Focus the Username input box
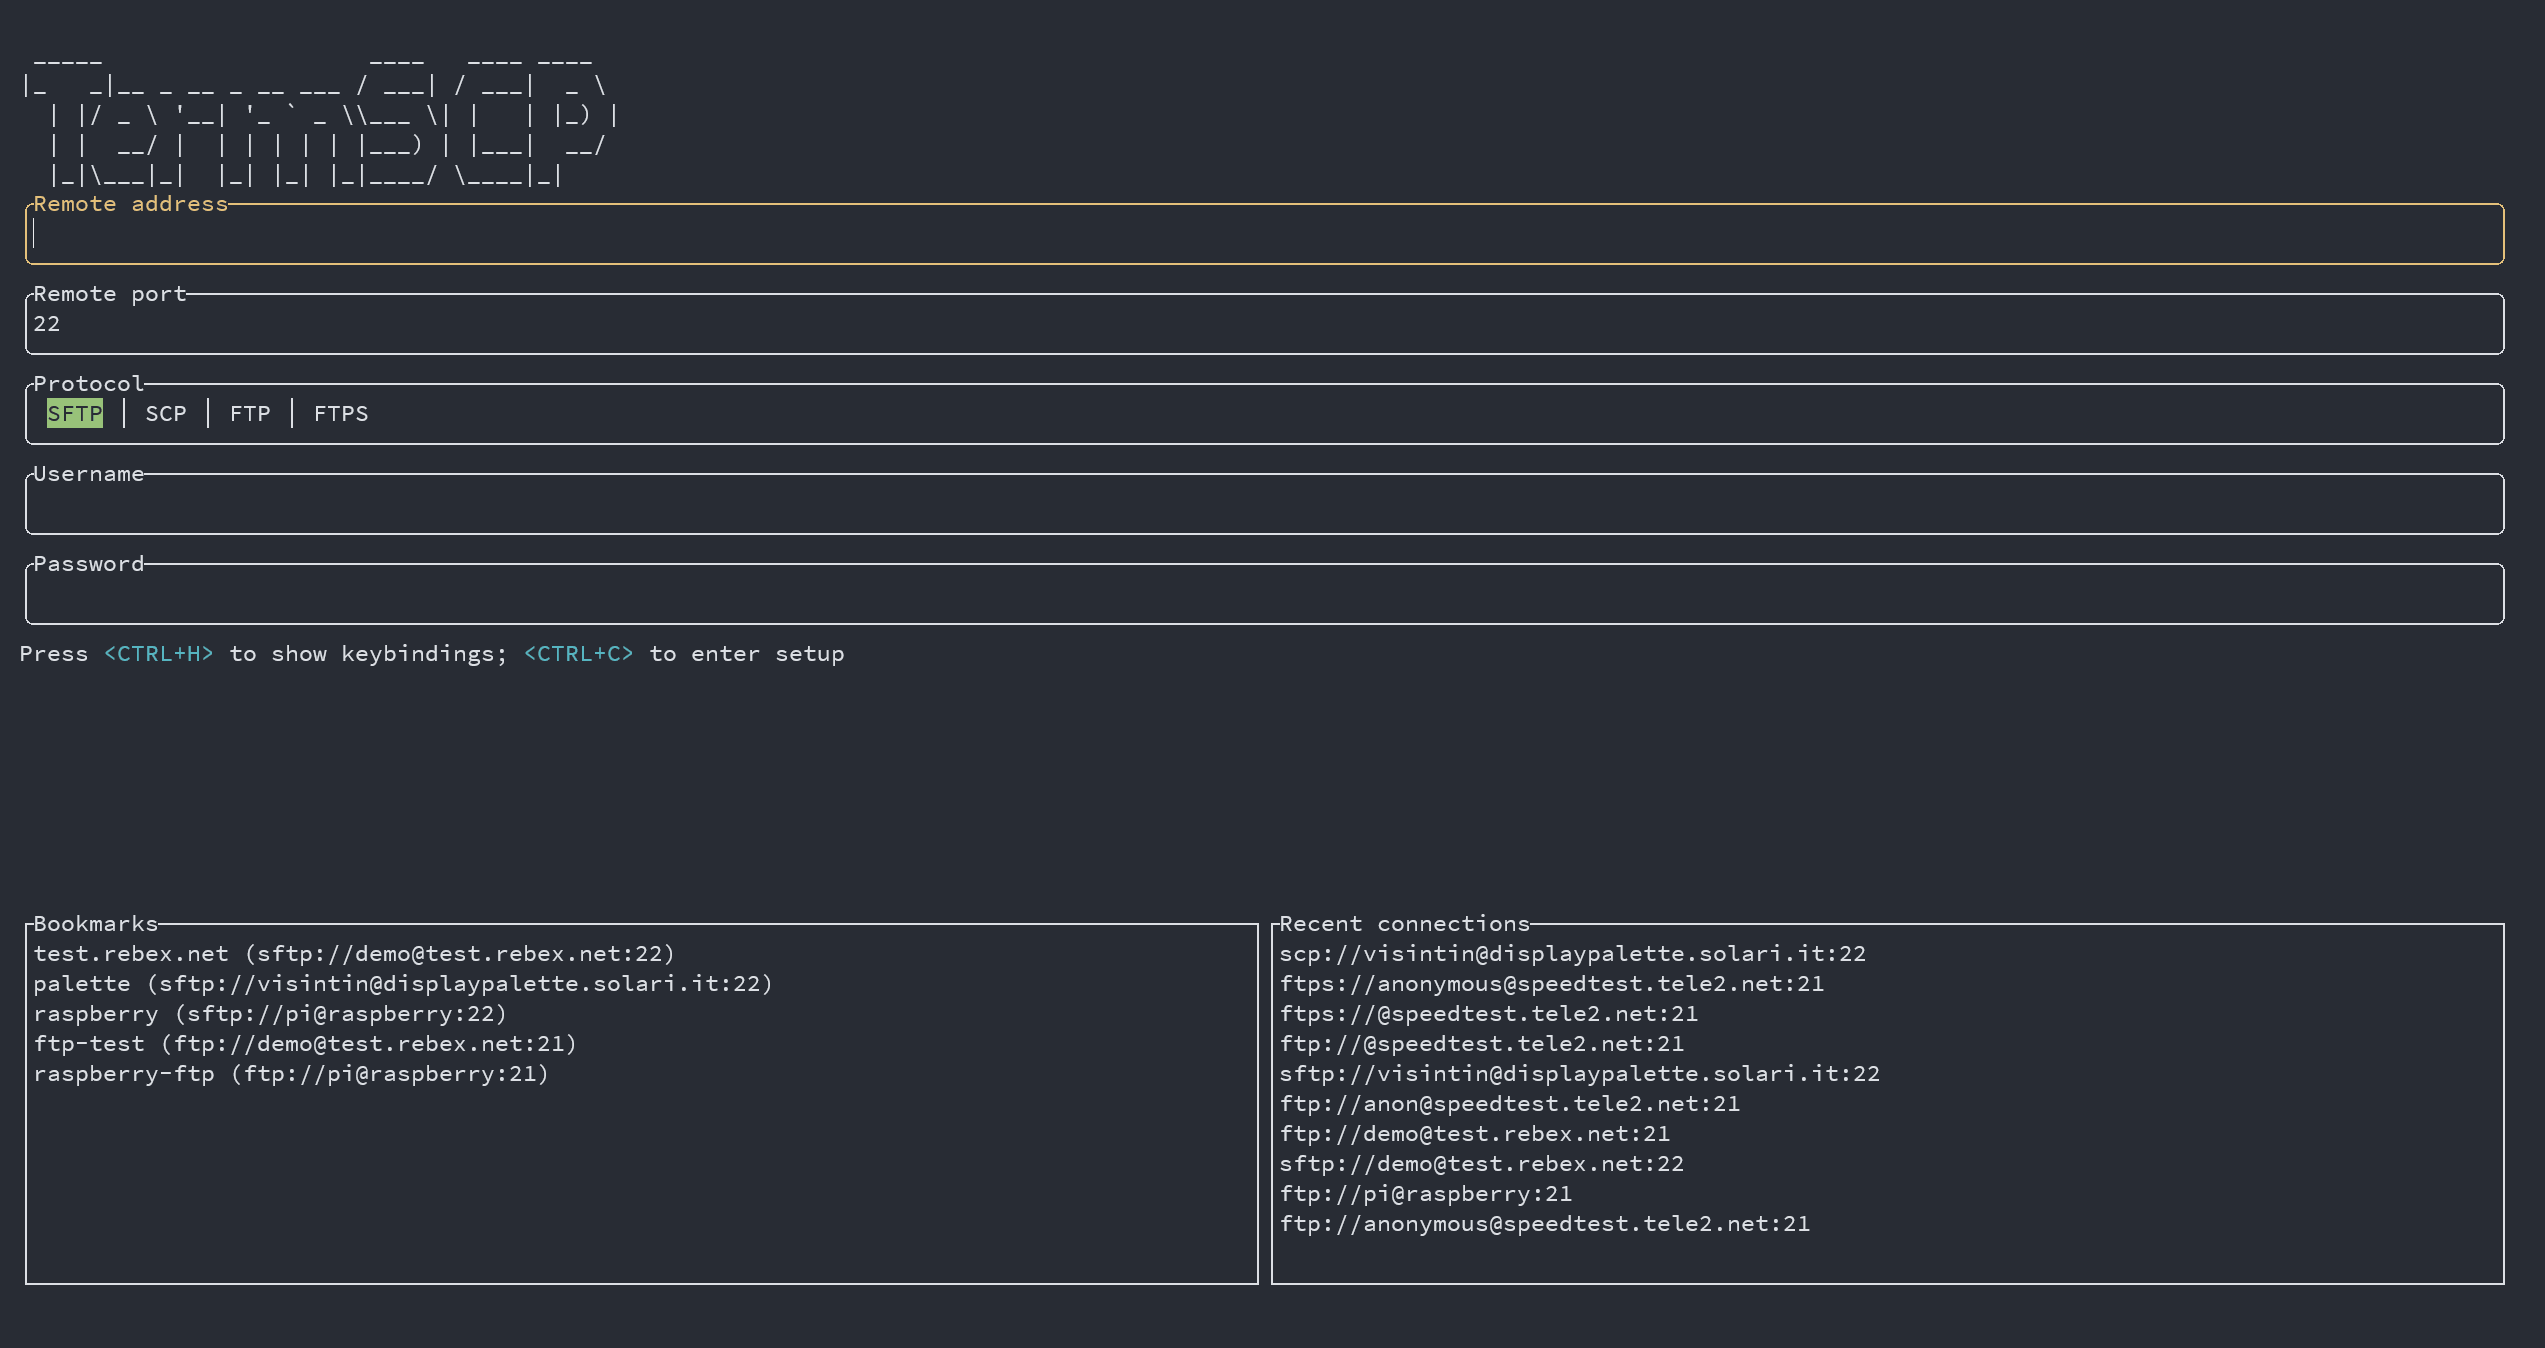Image resolution: width=2545 pixels, height=1348 pixels. pos(1264,505)
